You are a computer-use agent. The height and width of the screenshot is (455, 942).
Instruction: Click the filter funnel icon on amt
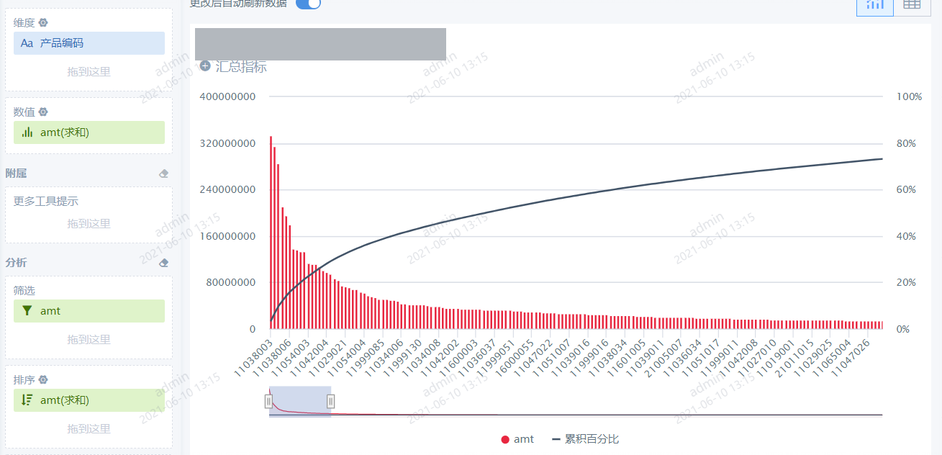27,311
